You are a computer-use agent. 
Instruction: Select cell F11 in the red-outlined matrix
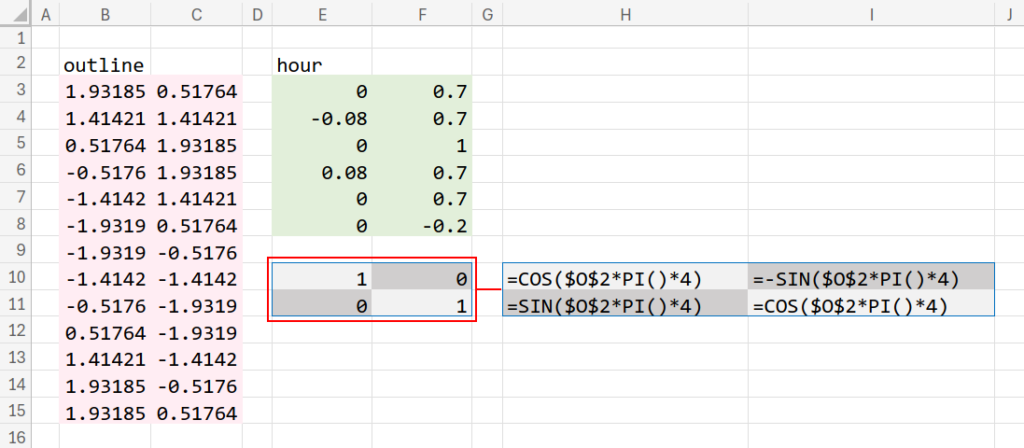point(423,304)
